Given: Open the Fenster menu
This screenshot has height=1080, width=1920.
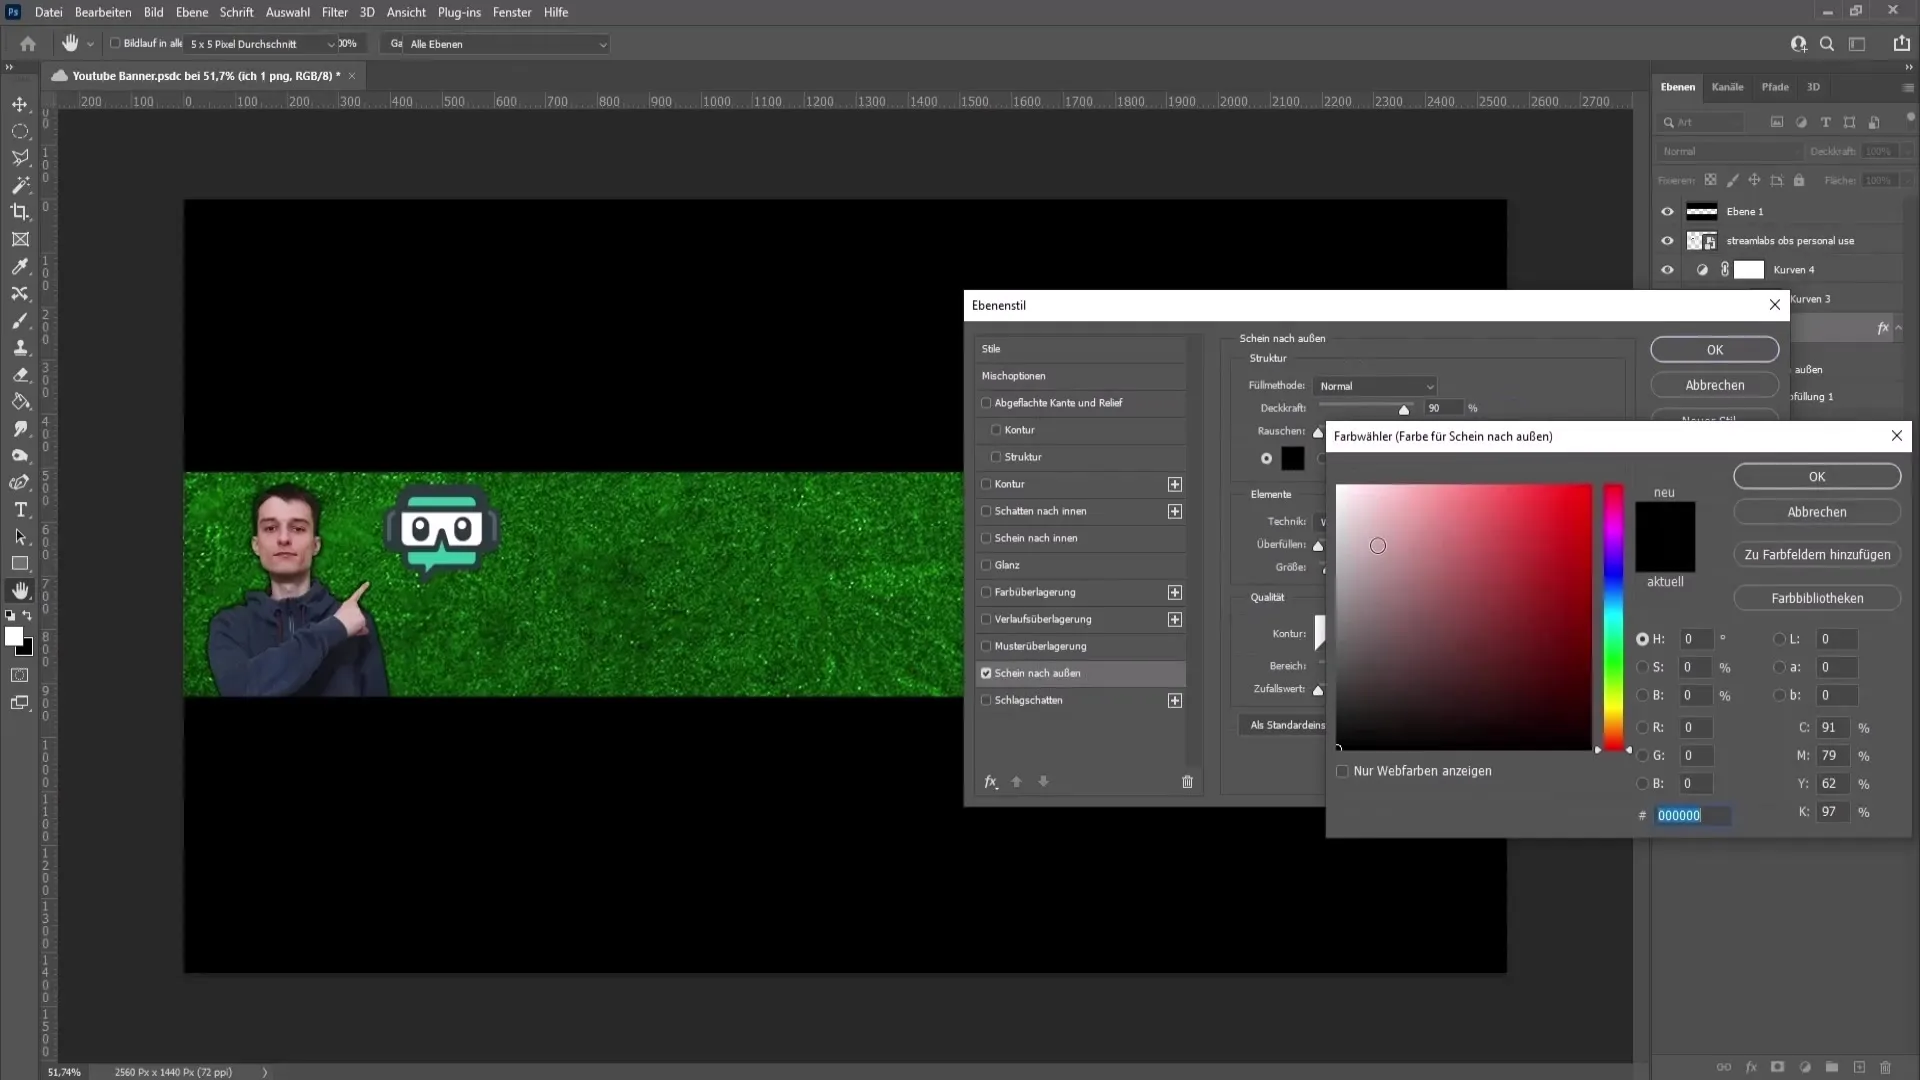Looking at the screenshot, I should tap(512, 12).
